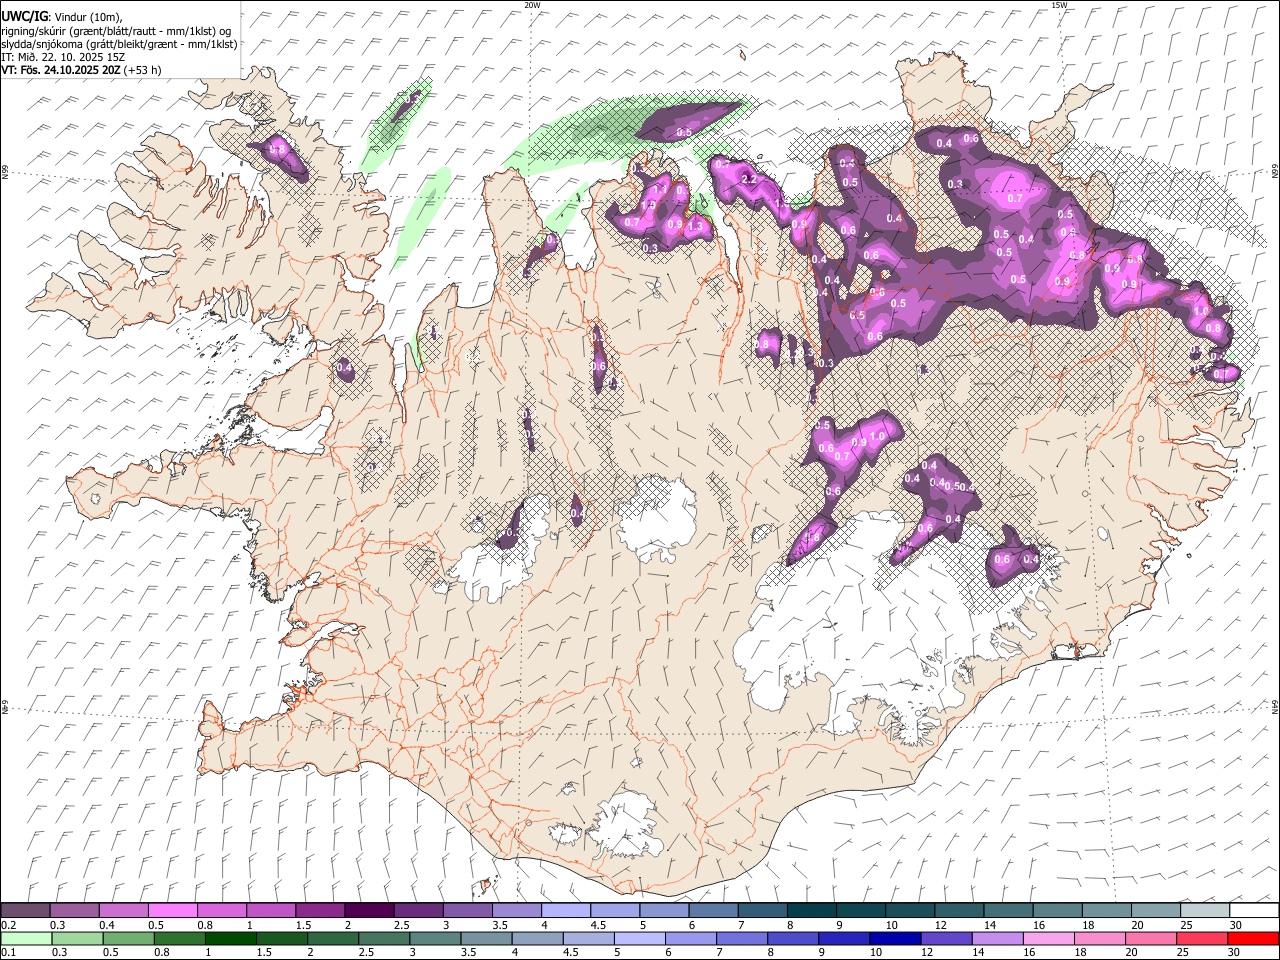Click the snow scale swatch between 0.2 and 0.3
Viewport: 1280px width, 960px height.
(25, 911)
